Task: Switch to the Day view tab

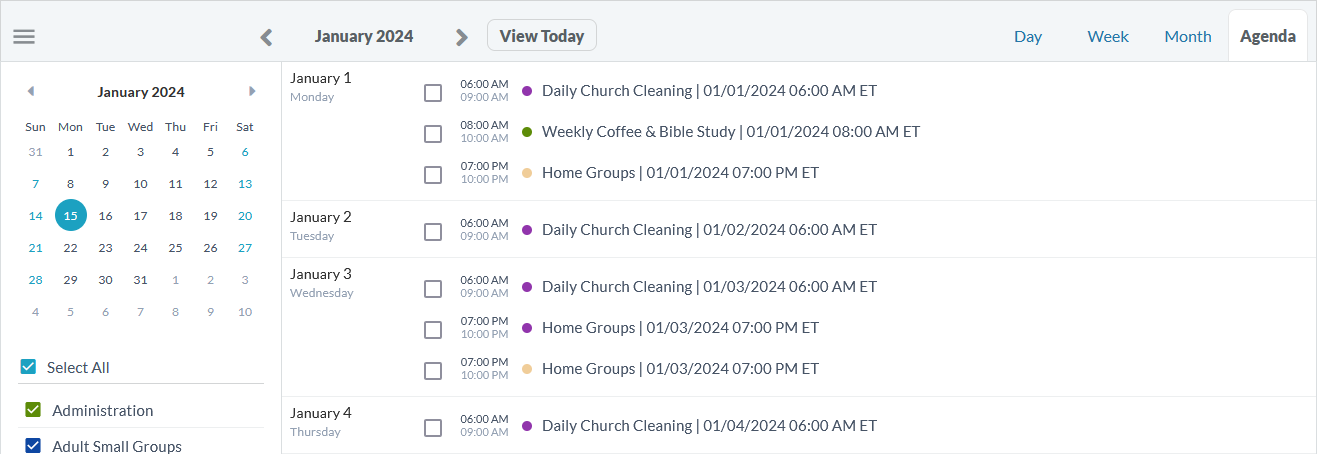Action: coord(1028,36)
